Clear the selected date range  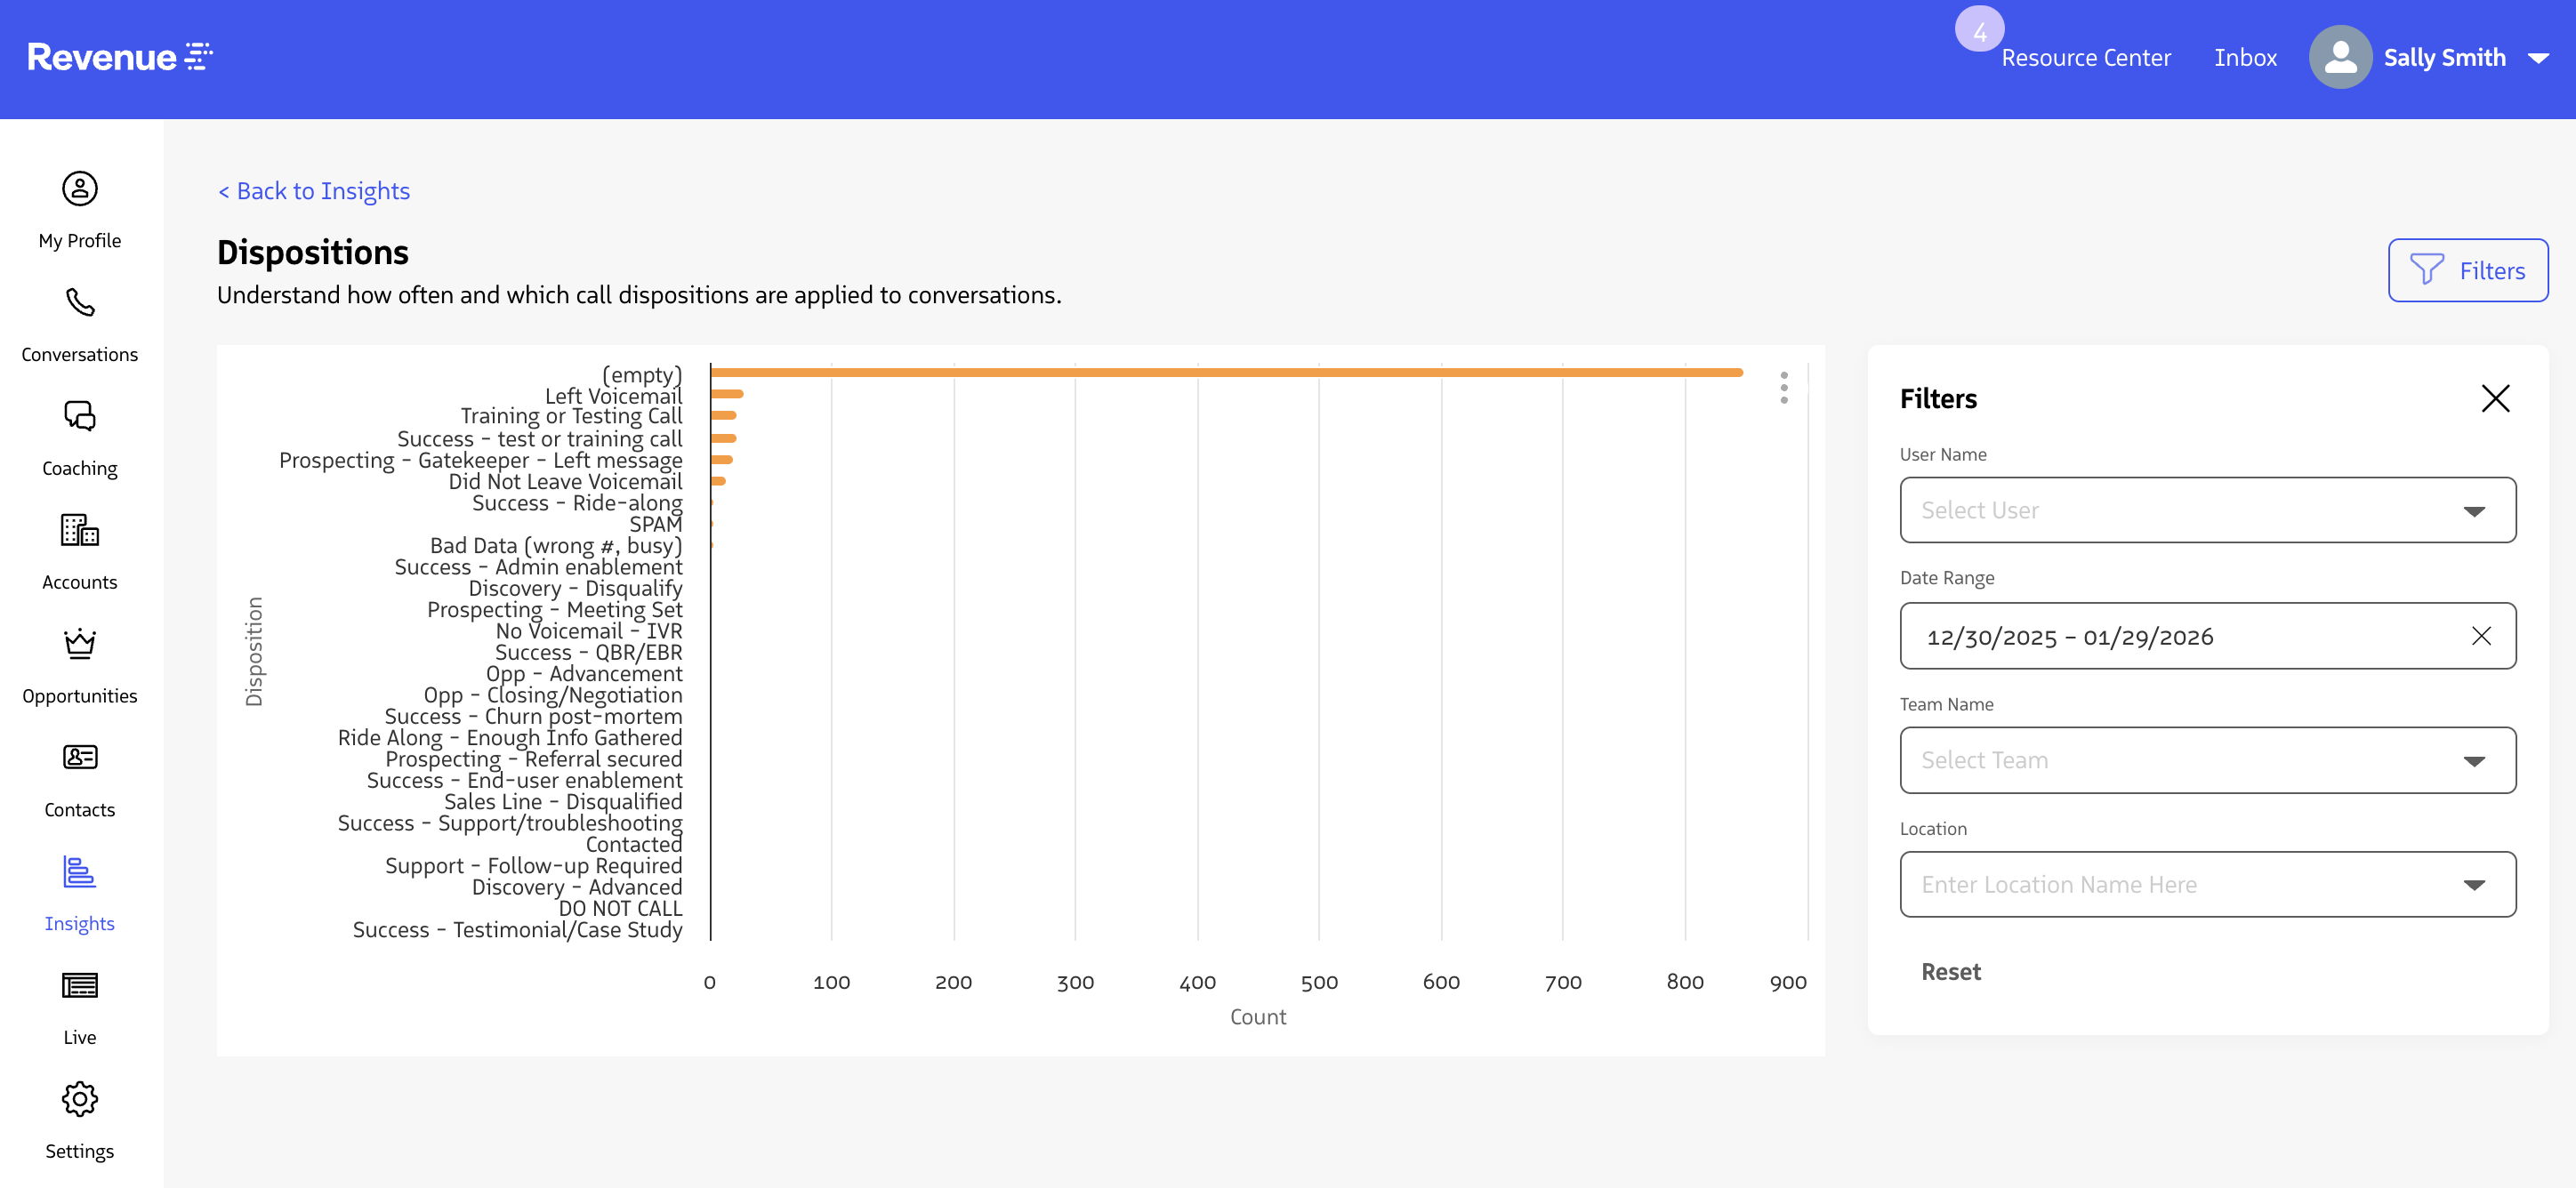pyautogui.click(x=2481, y=636)
